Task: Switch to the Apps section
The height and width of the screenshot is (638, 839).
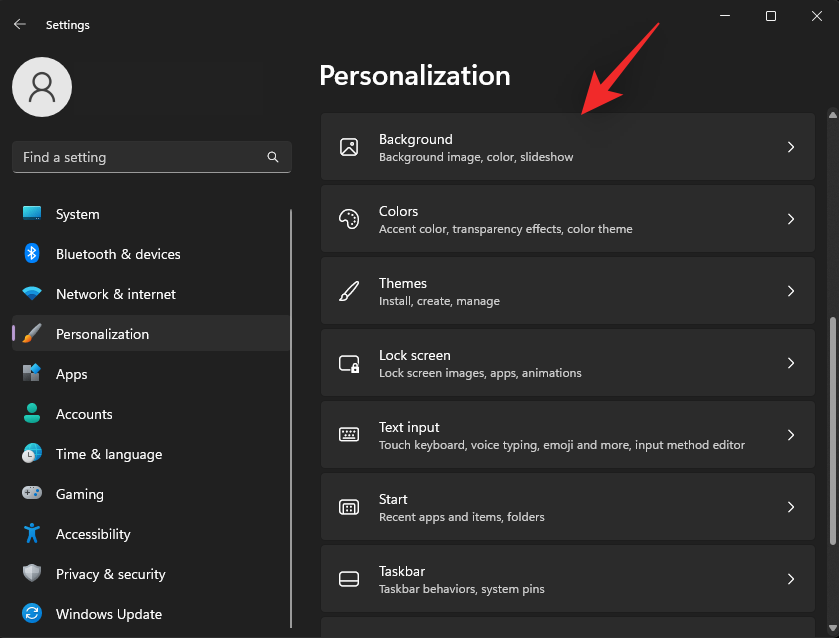Action: (71, 374)
